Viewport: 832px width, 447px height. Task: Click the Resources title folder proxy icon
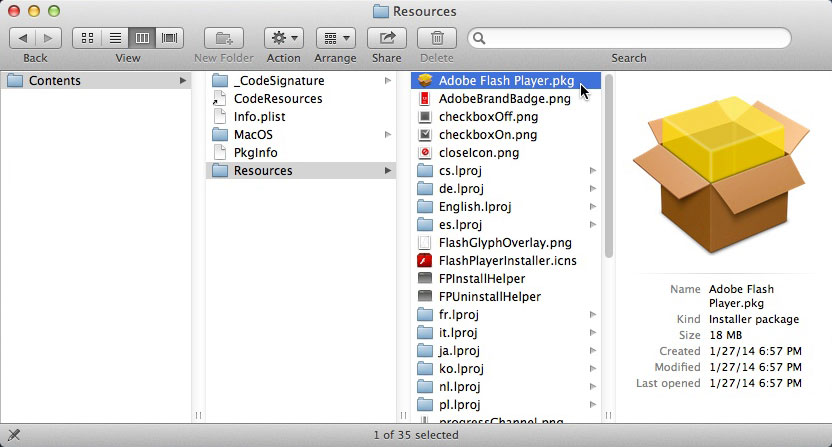pyautogui.click(x=380, y=11)
